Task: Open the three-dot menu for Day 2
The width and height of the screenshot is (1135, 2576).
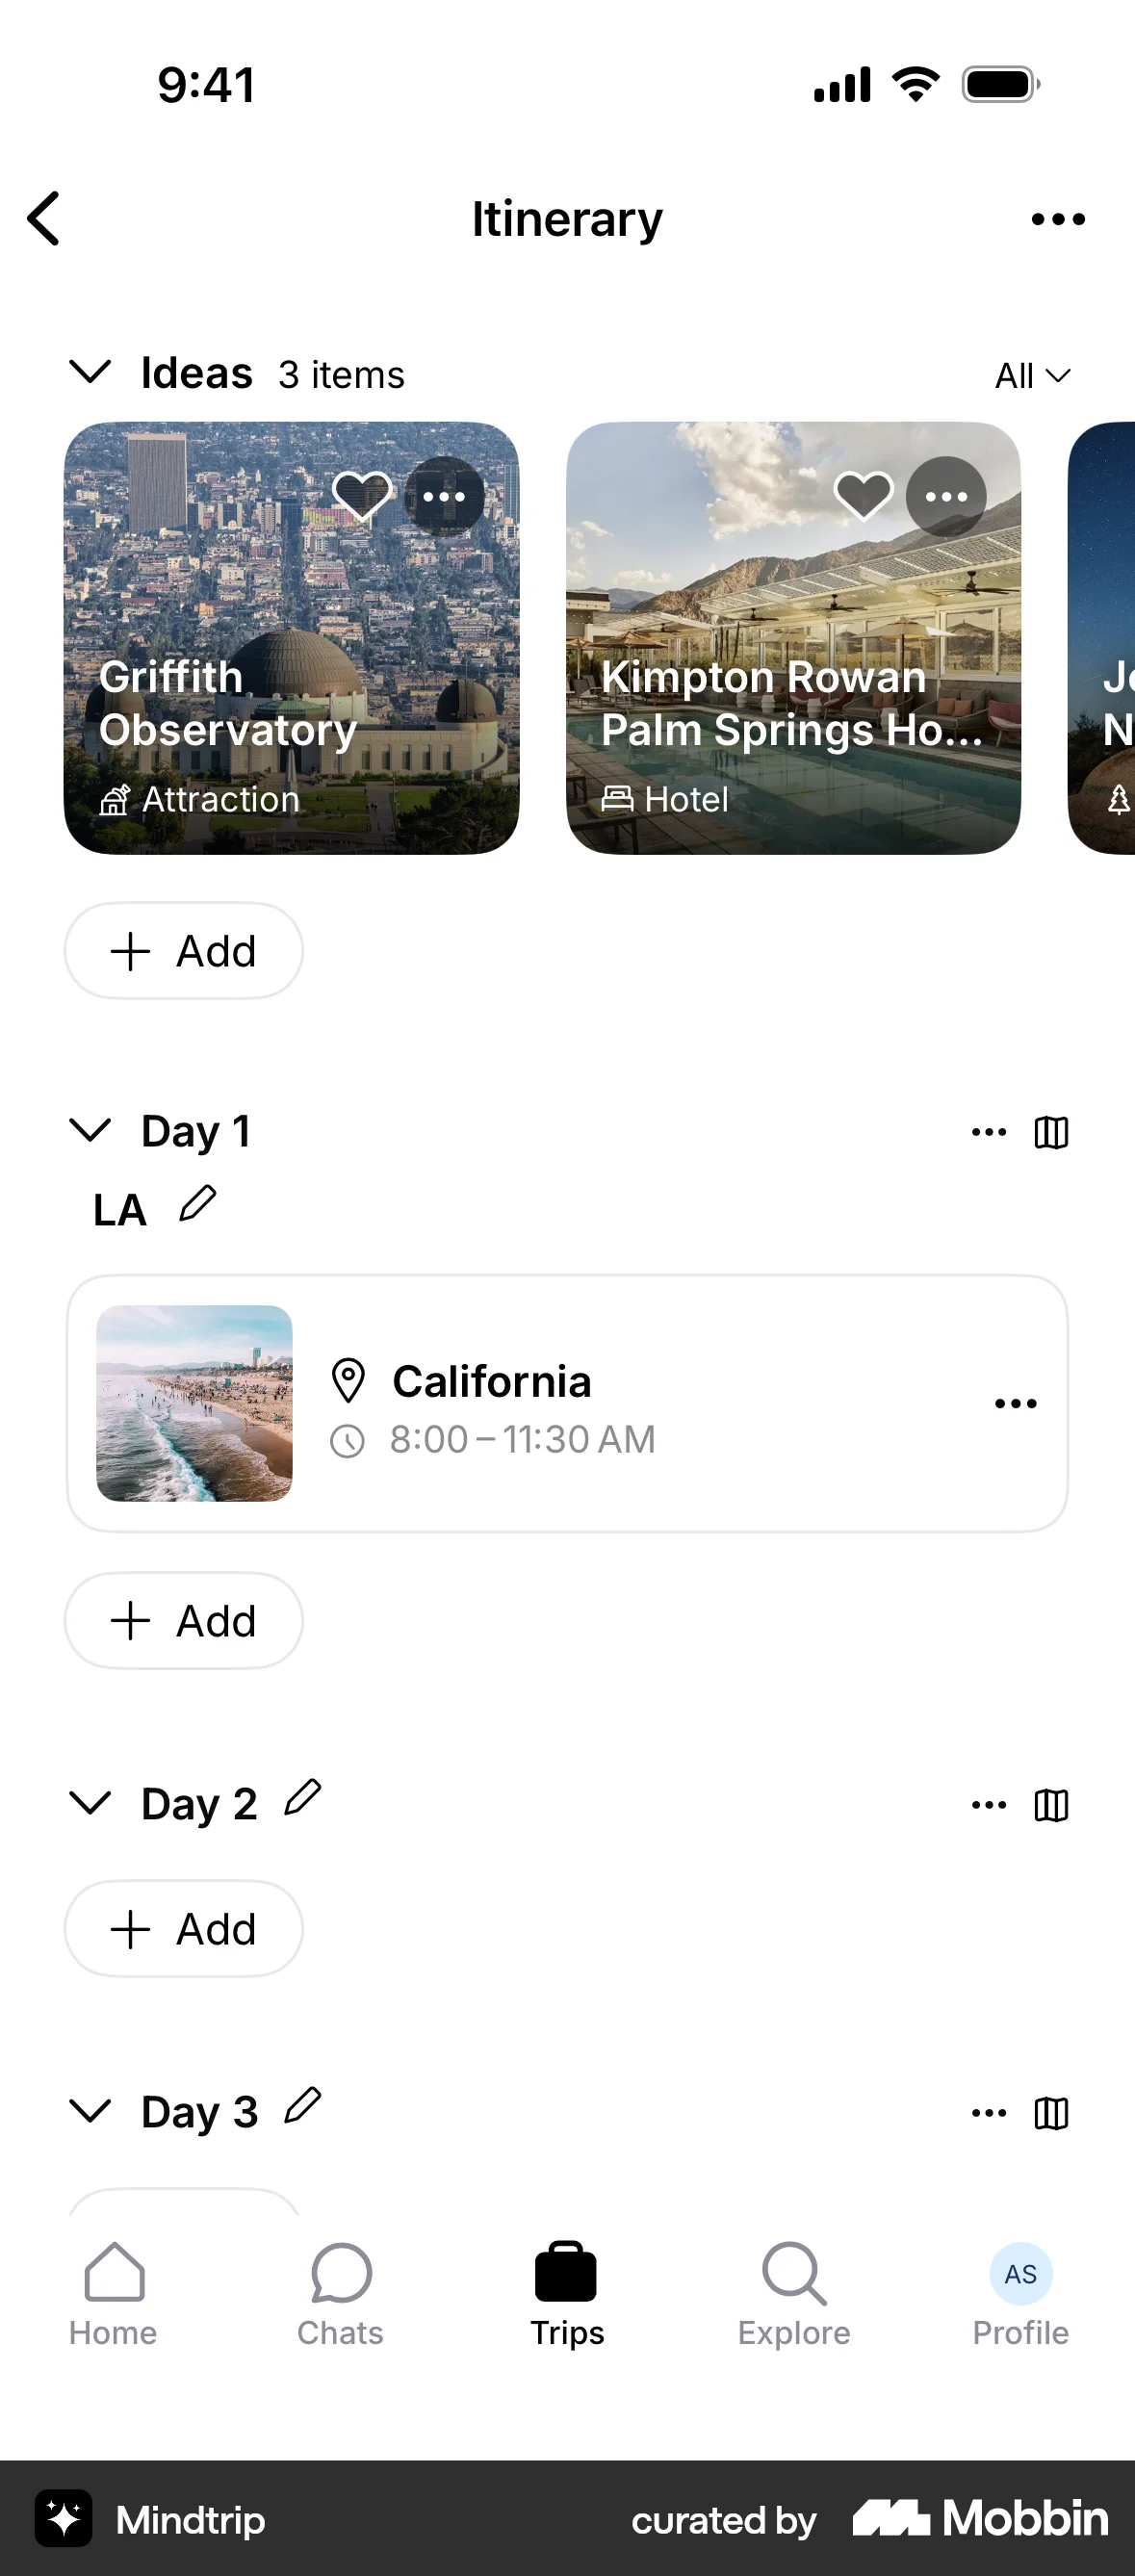Action: (989, 1804)
